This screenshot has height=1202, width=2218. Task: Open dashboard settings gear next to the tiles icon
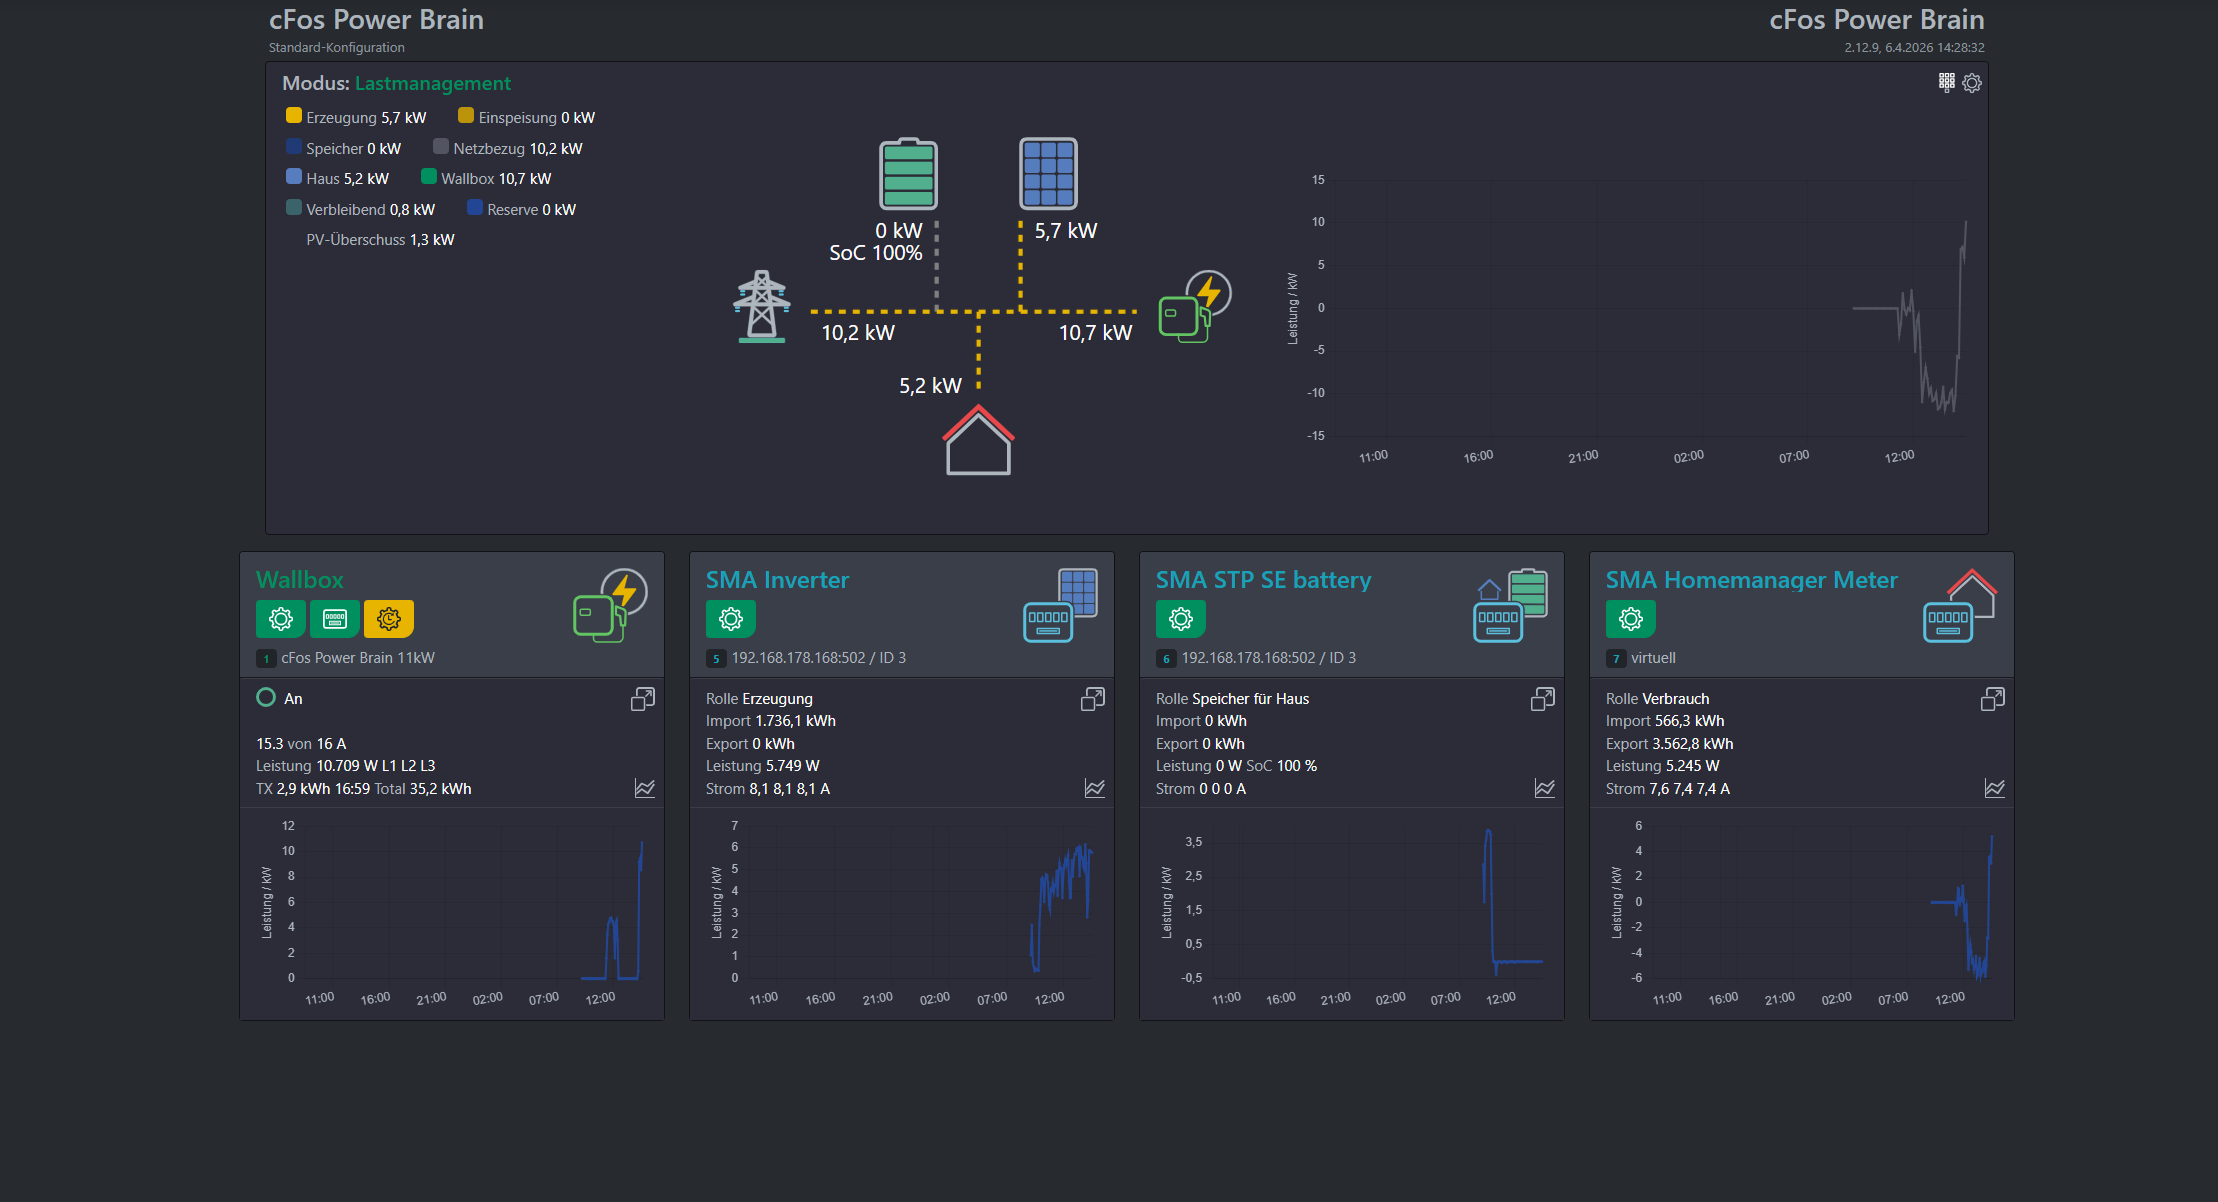(x=1972, y=83)
